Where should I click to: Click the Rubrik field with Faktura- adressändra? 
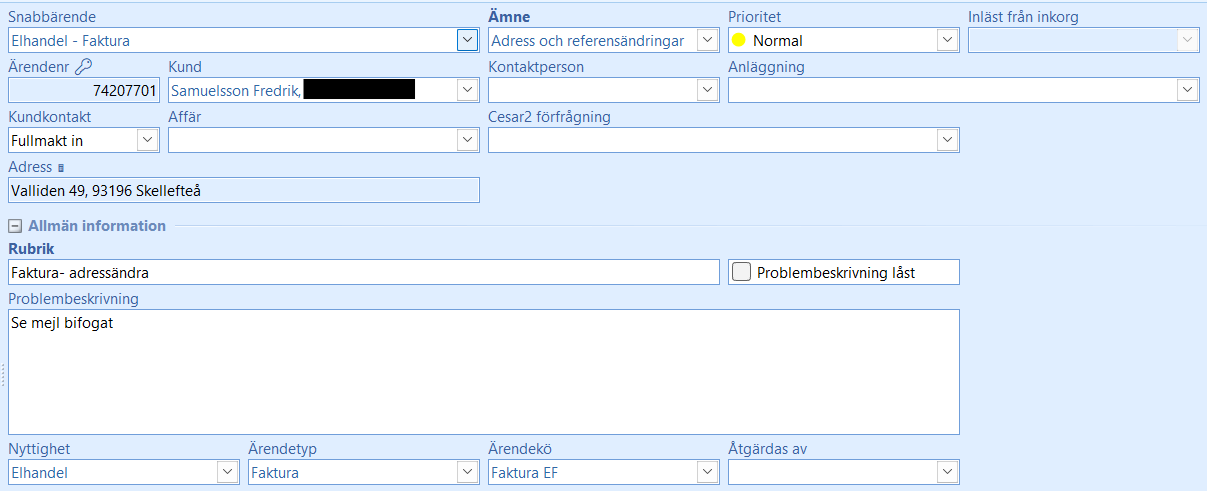(362, 272)
